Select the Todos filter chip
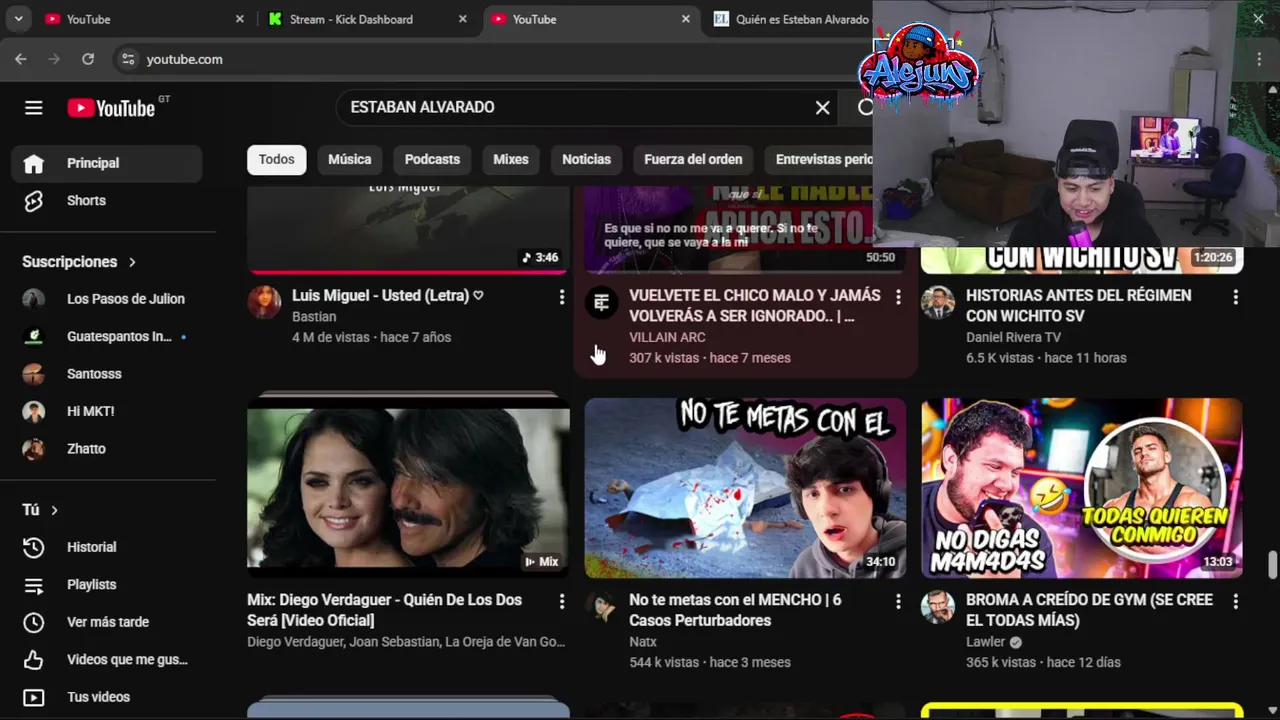This screenshot has height=720, width=1280. 277,159
